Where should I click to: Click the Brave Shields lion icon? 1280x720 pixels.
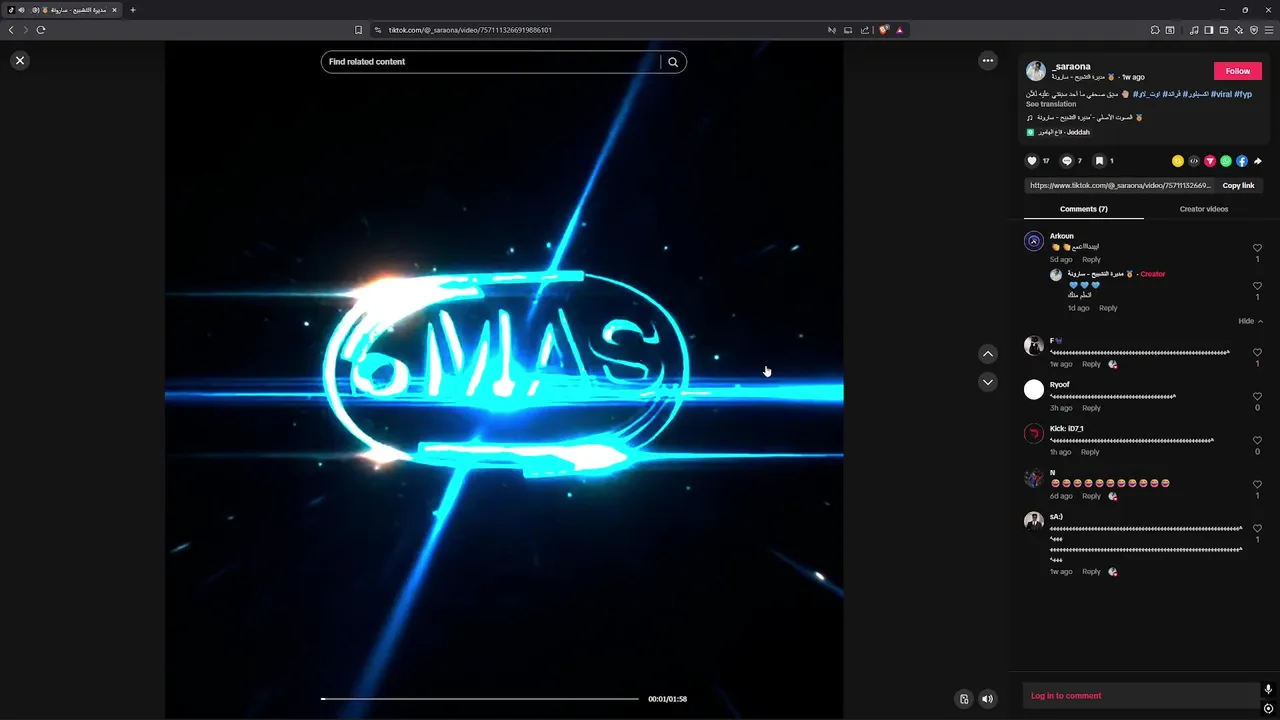[x=883, y=30]
